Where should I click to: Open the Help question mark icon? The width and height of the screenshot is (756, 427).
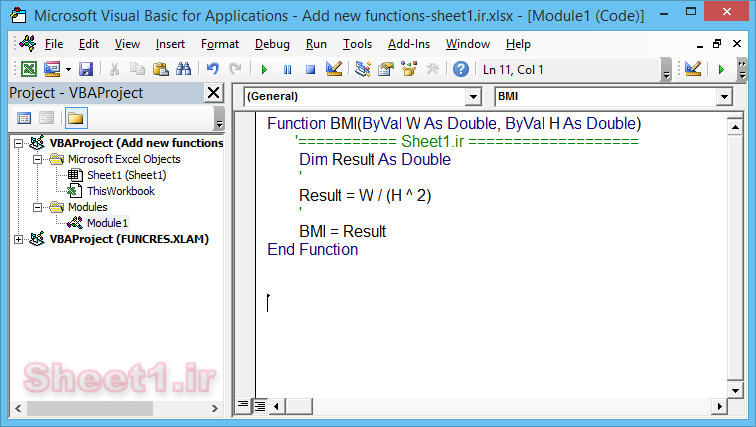pyautogui.click(x=460, y=69)
